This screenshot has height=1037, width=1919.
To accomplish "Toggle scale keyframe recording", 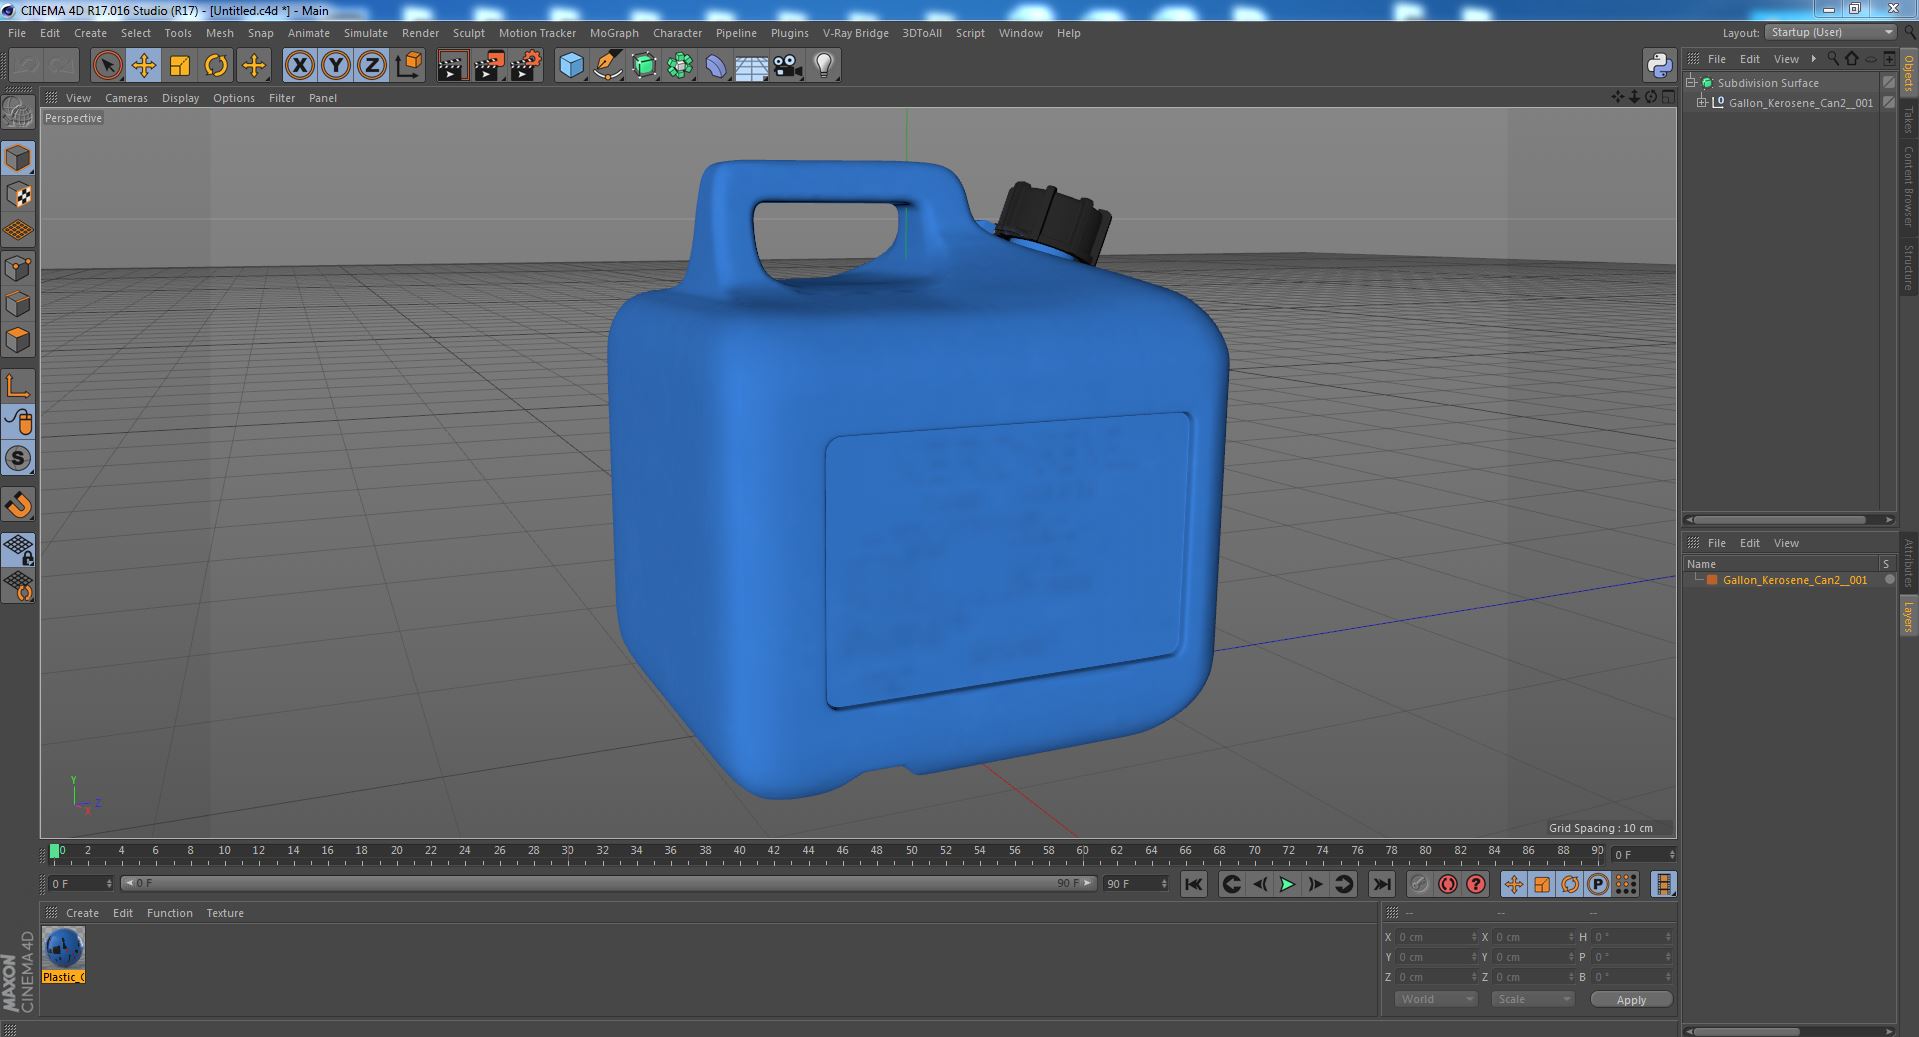I will (1542, 884).
